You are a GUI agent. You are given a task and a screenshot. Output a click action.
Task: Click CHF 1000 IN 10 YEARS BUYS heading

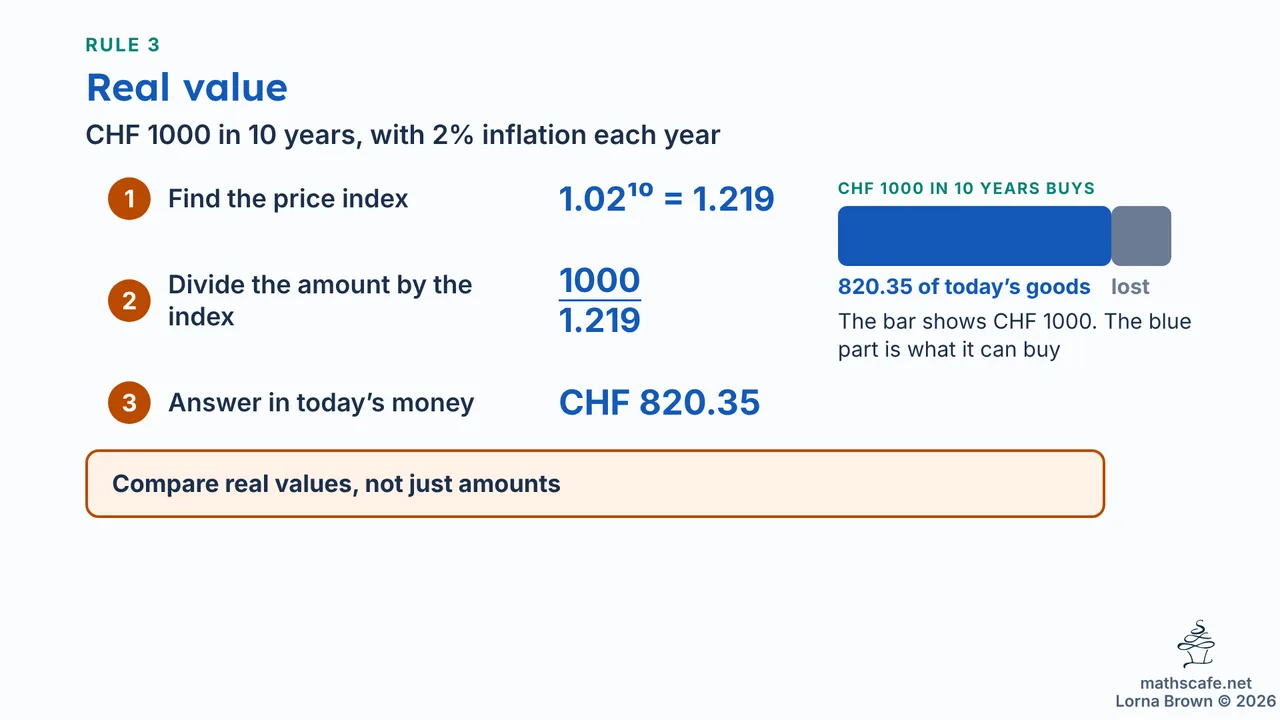966,188
